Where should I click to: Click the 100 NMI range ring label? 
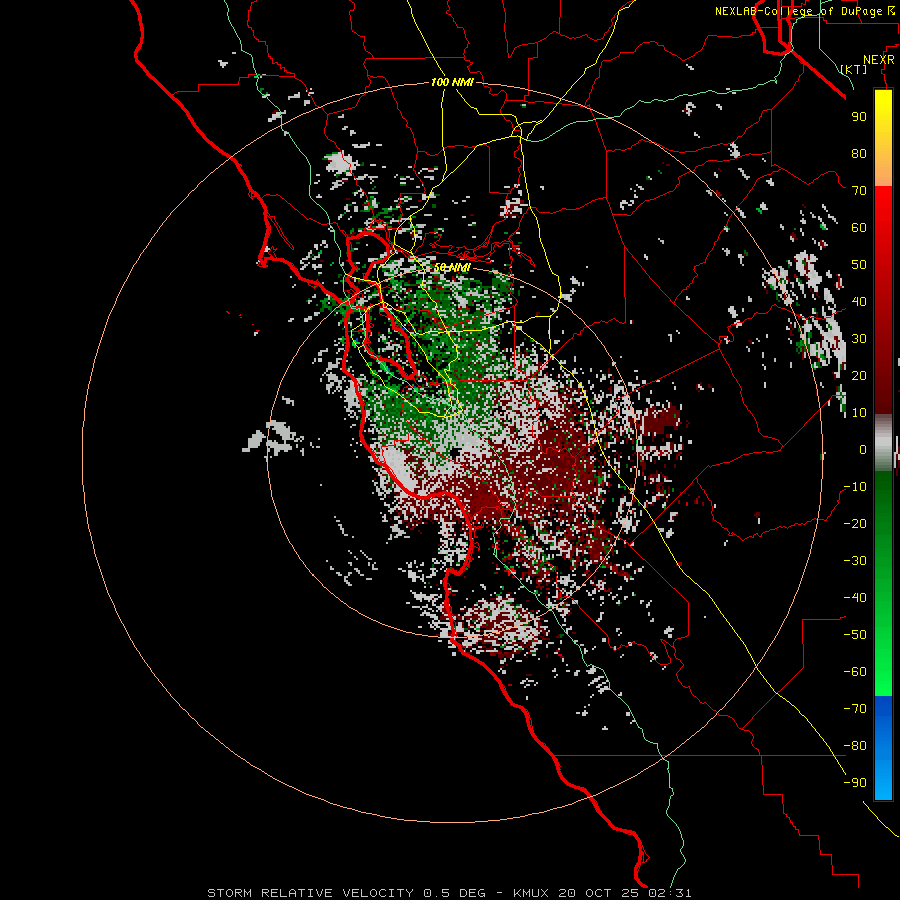click(x=452, y=82)
